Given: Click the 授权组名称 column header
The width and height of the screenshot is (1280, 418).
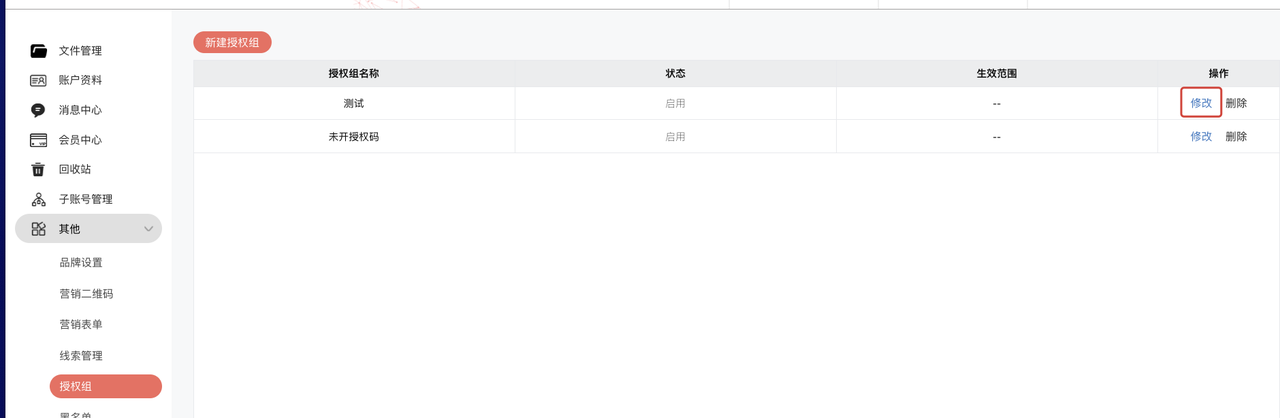Looking at the screenshot, I should pyautogui.click(x=354, y=74).
